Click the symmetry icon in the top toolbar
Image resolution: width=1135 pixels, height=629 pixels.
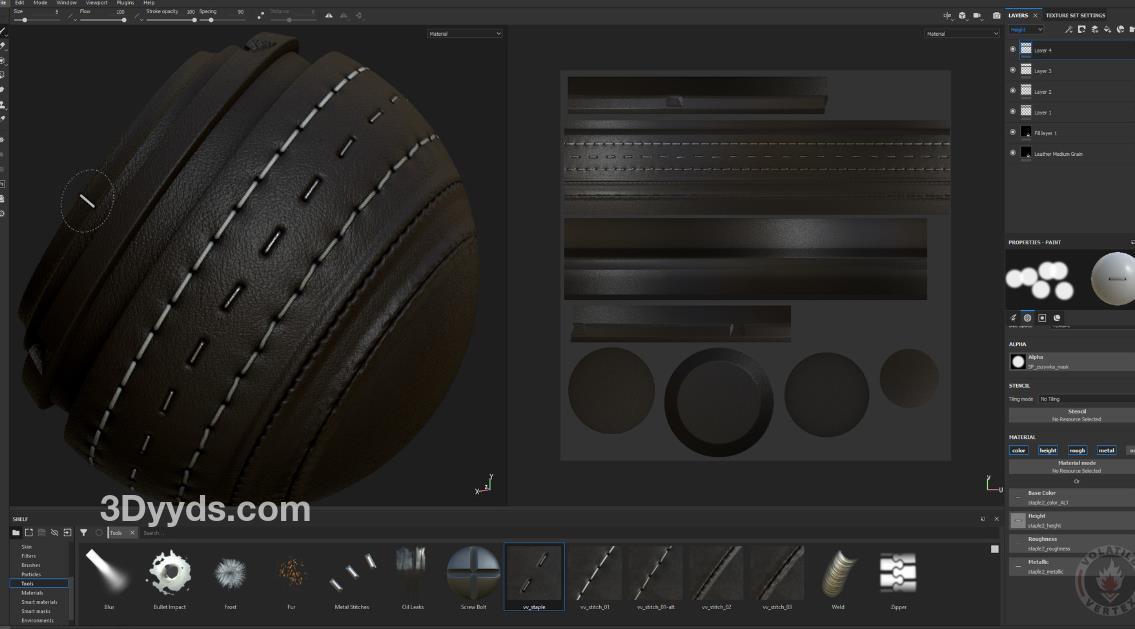pos(330,16)
